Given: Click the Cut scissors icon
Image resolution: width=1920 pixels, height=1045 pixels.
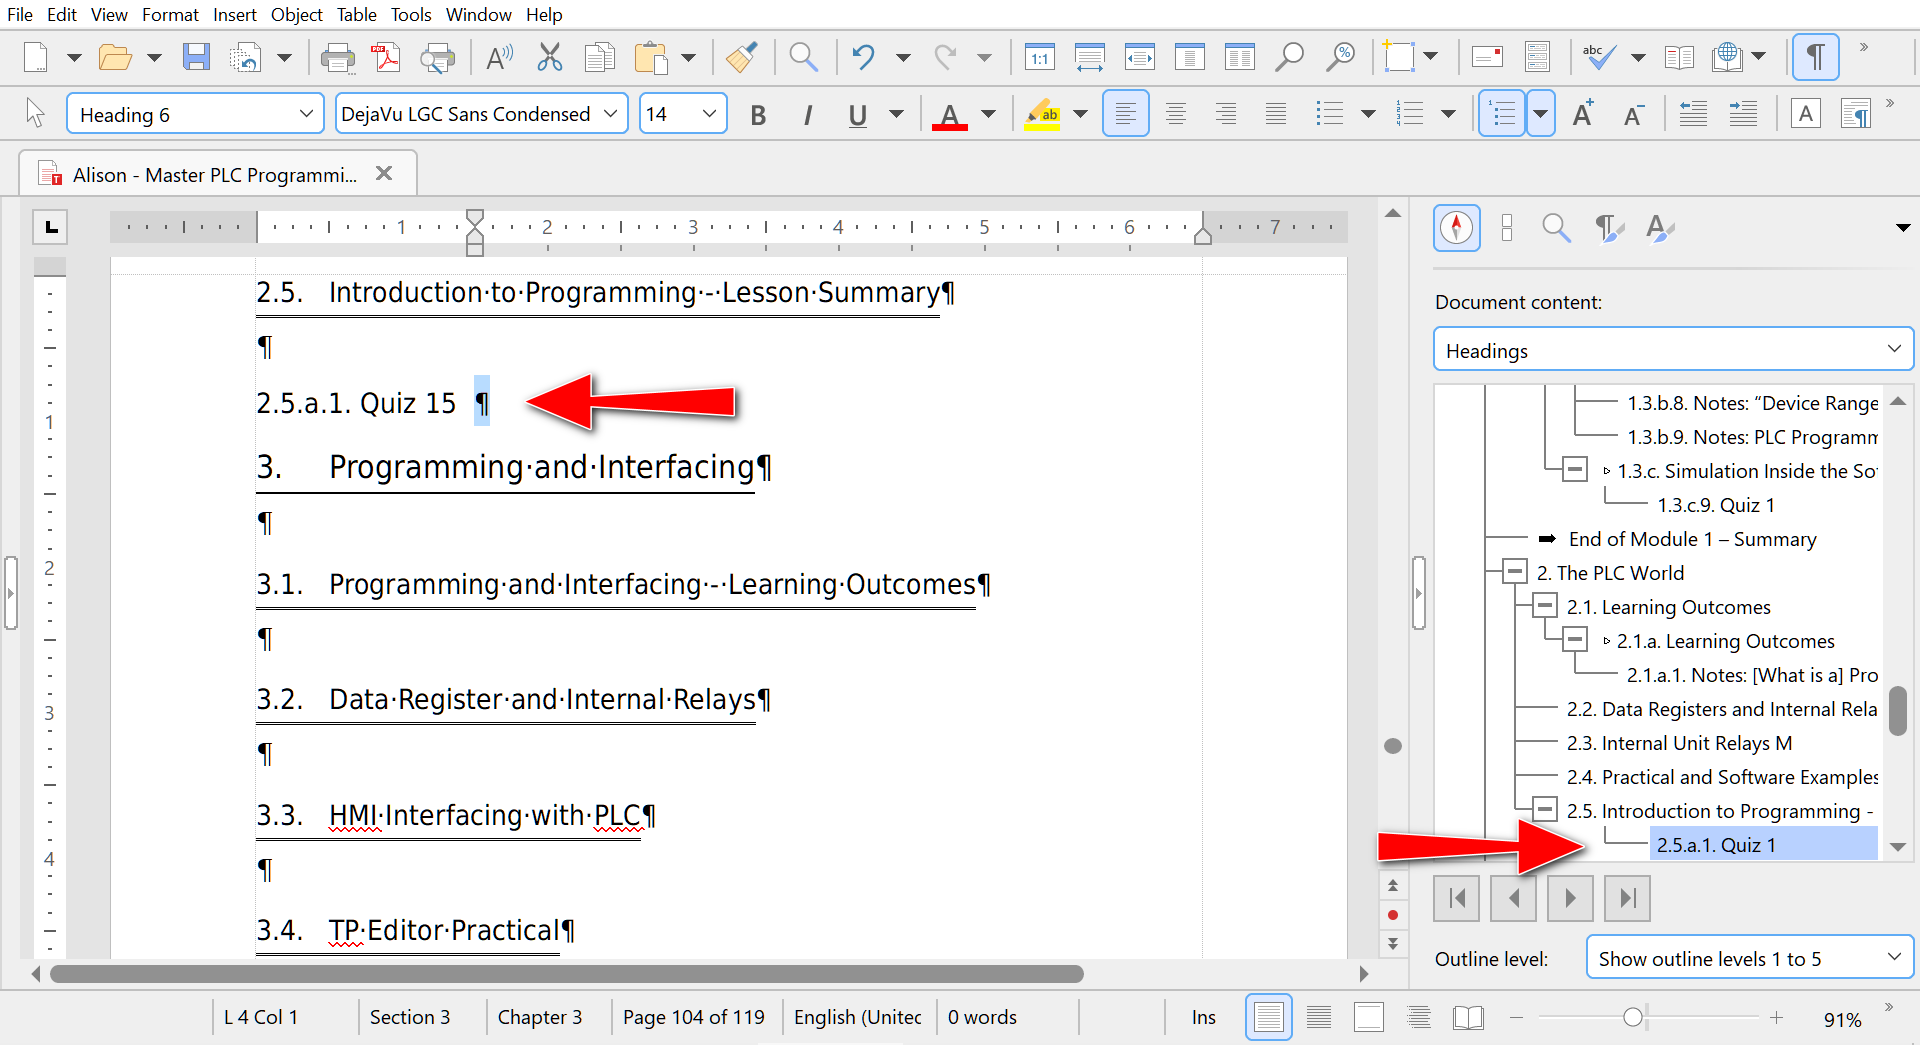Looking at the screenshot, I should (x=549, y=57).
